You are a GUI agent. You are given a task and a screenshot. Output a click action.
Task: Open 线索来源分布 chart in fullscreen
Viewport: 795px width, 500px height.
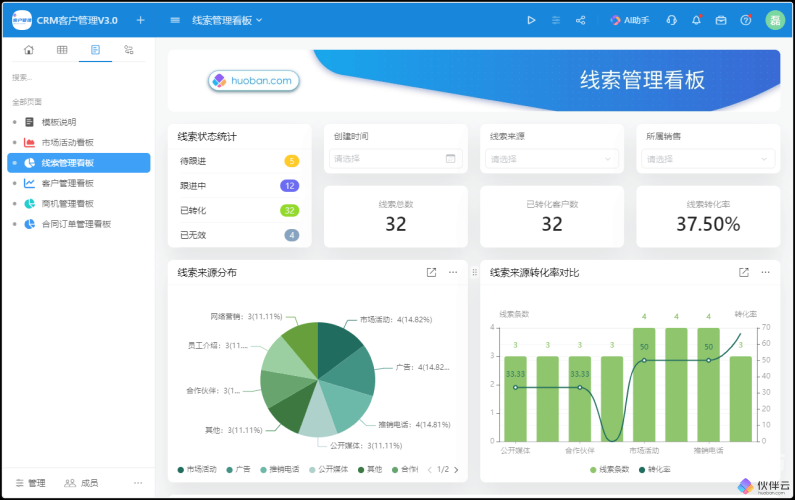(x=431, y=272)
